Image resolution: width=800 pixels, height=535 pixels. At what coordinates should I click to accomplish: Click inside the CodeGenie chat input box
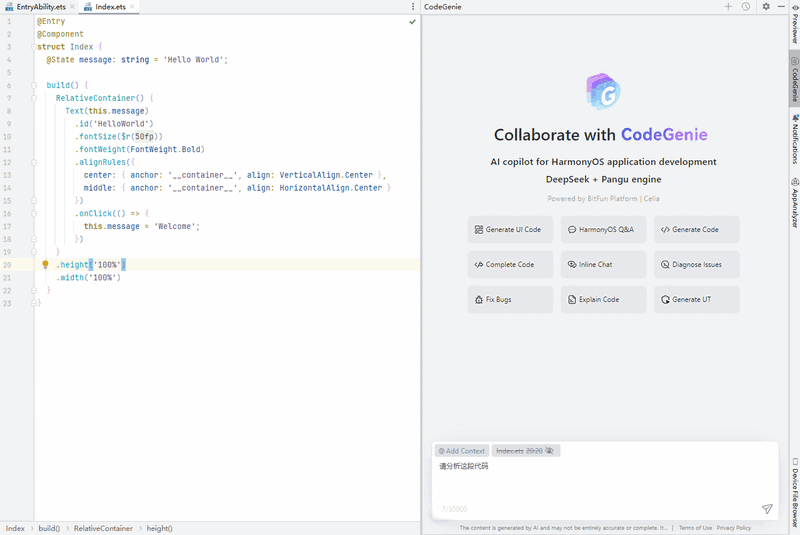coord(600,485)
